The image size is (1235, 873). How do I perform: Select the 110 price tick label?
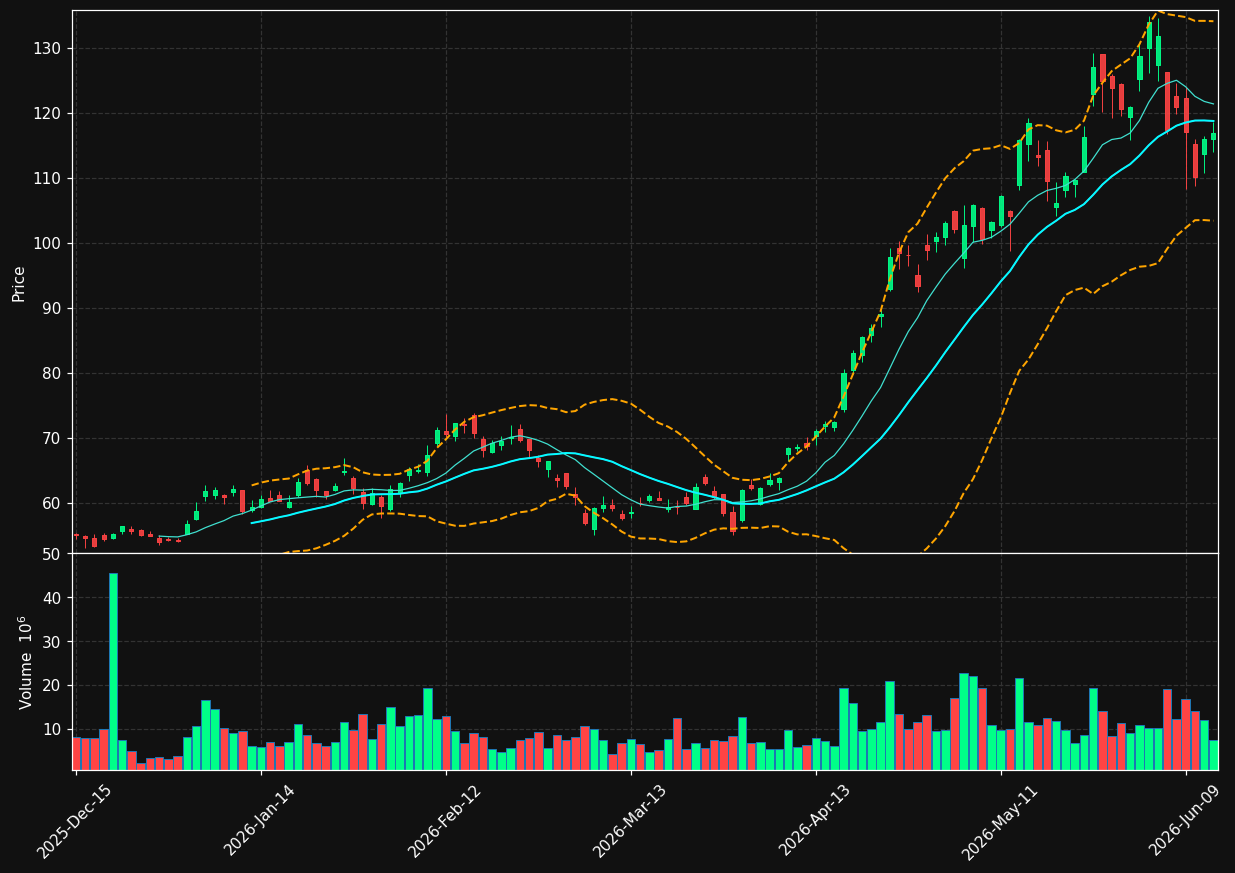[x=46, y=179]
